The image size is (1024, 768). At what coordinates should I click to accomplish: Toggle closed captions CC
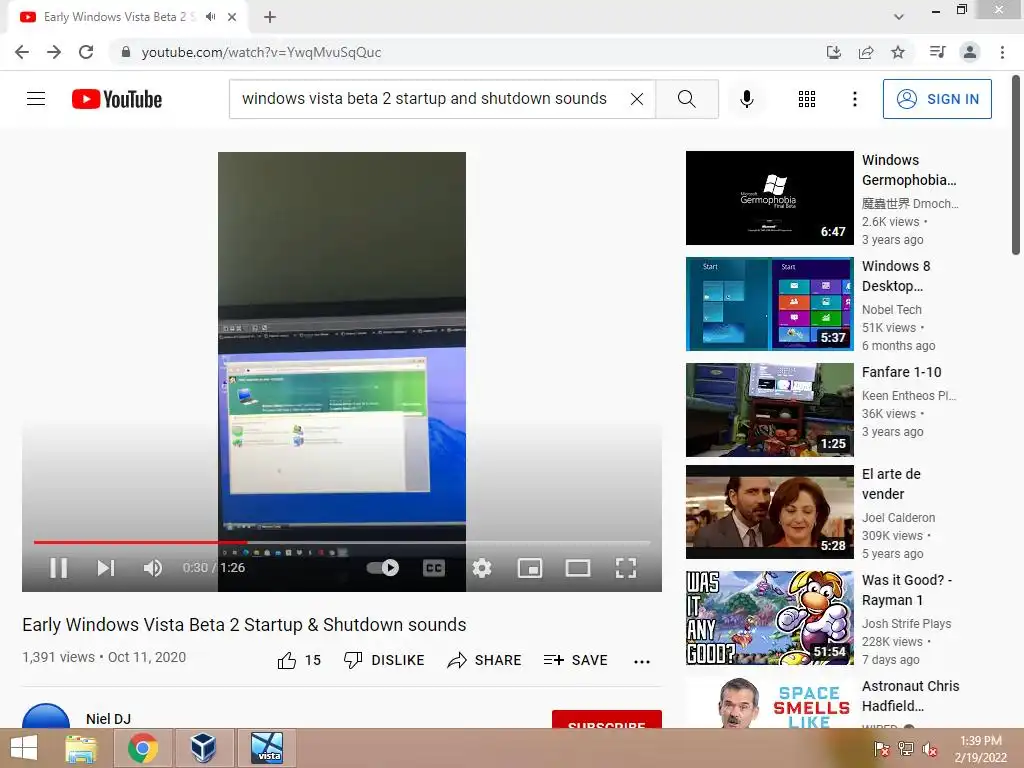(x=434, y=568)
